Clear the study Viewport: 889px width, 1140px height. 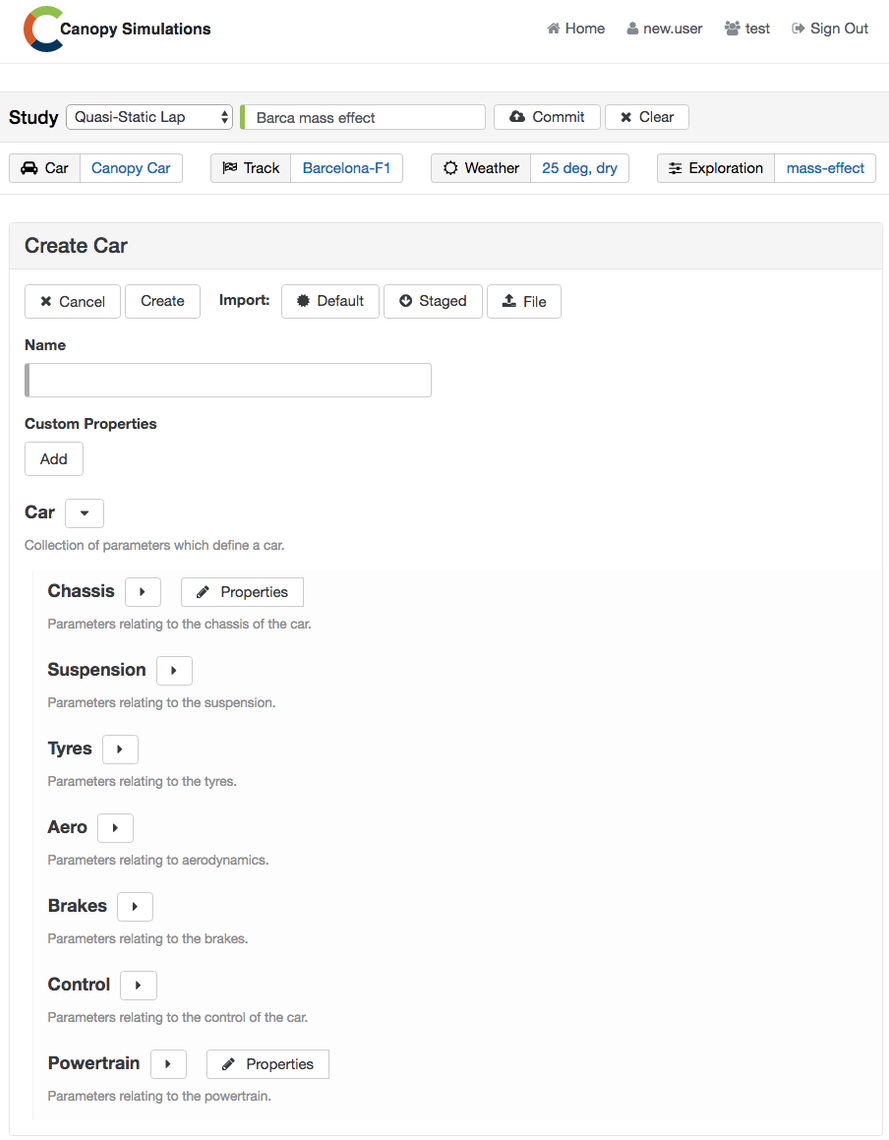(x=647, y=117)
